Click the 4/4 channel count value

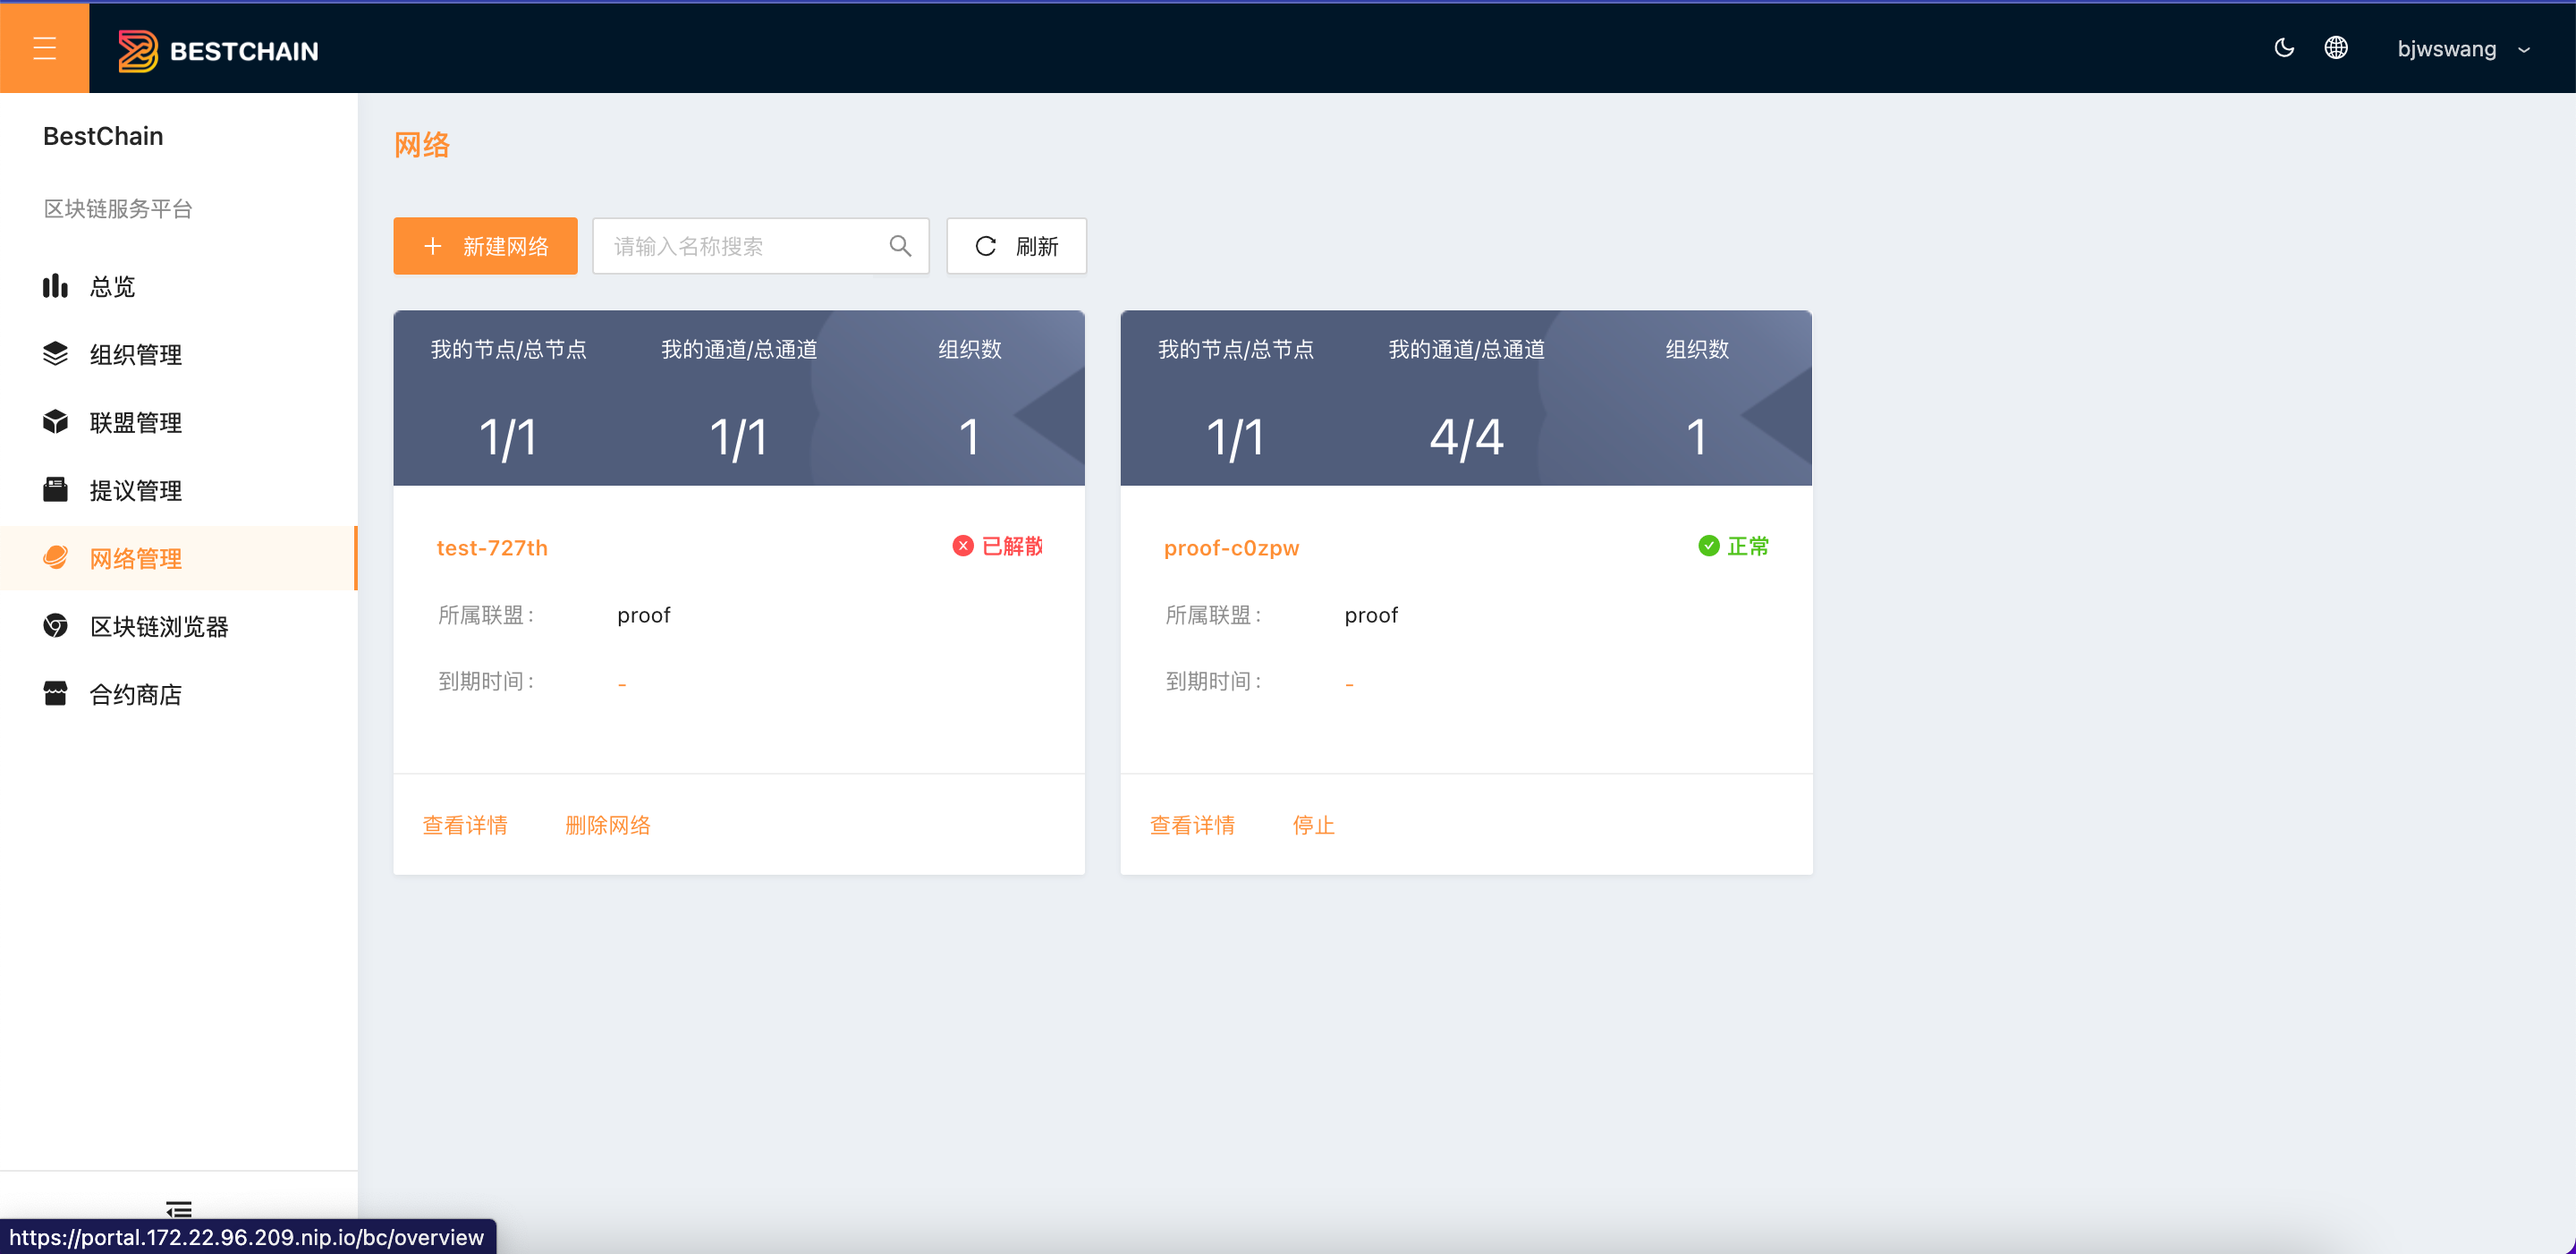[x=1466, y=437]
